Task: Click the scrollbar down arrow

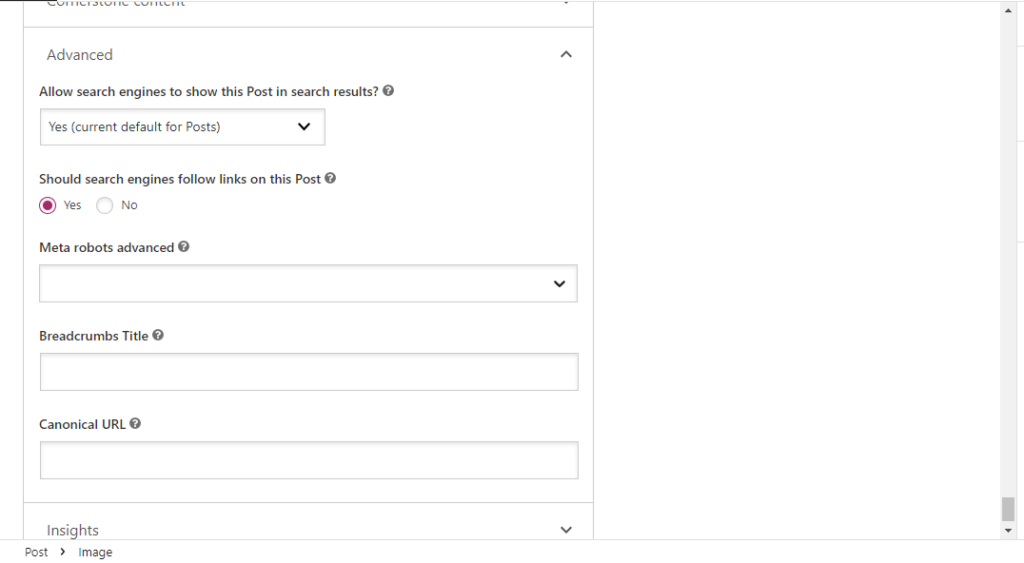Action: (x=1008, y=531)
